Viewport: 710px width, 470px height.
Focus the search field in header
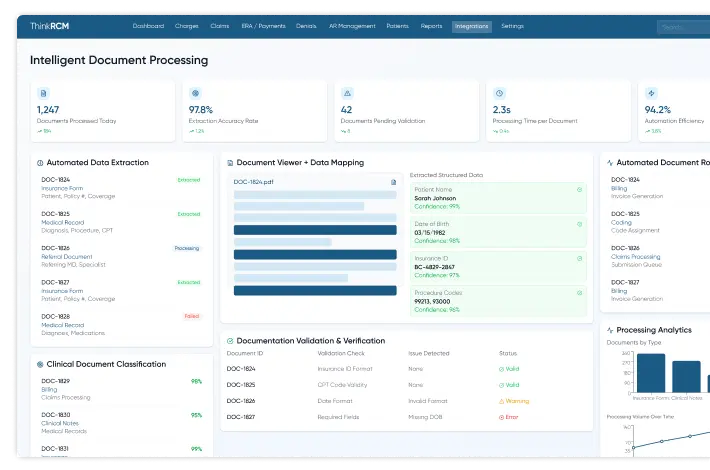[x=683, y=27]
